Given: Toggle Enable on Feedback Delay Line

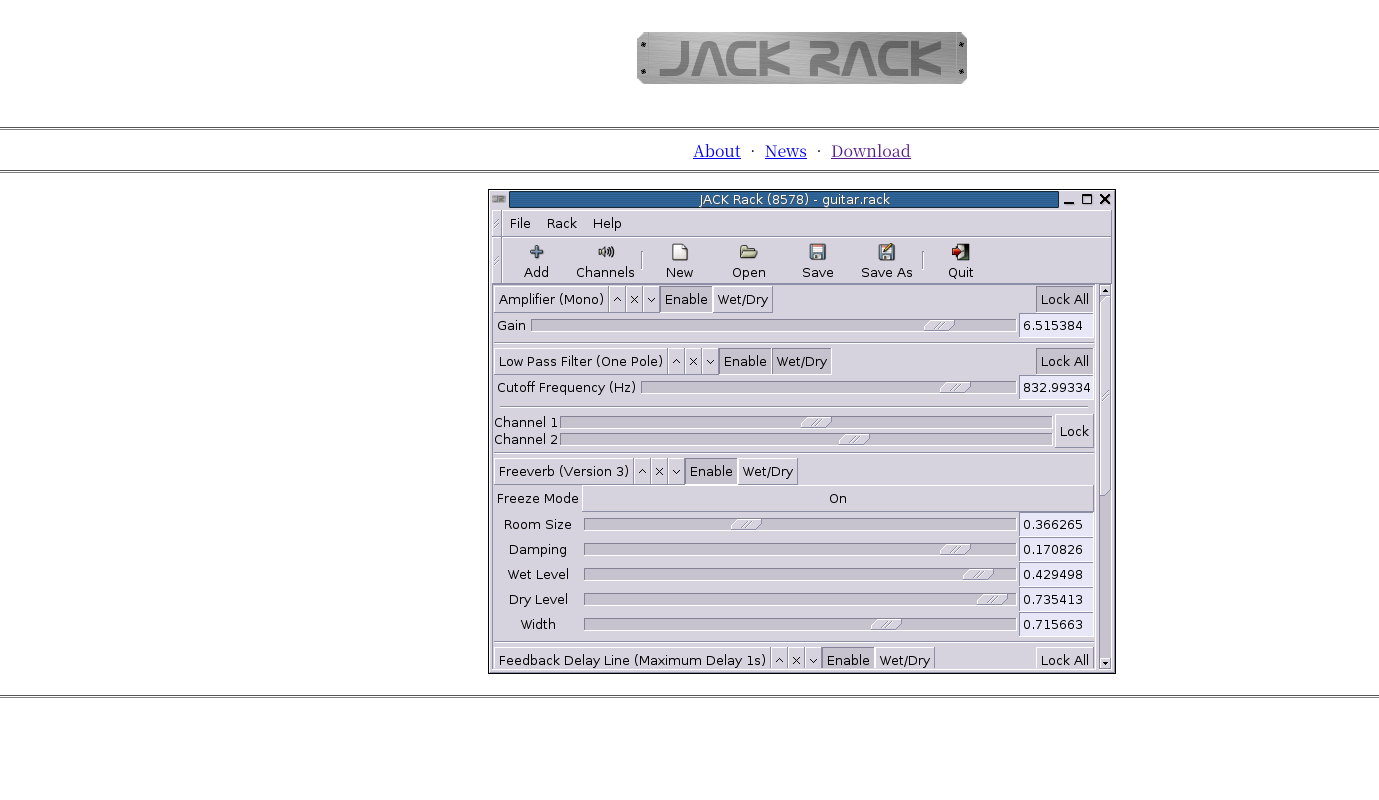Looking at the screenshot, I should 848,660.
